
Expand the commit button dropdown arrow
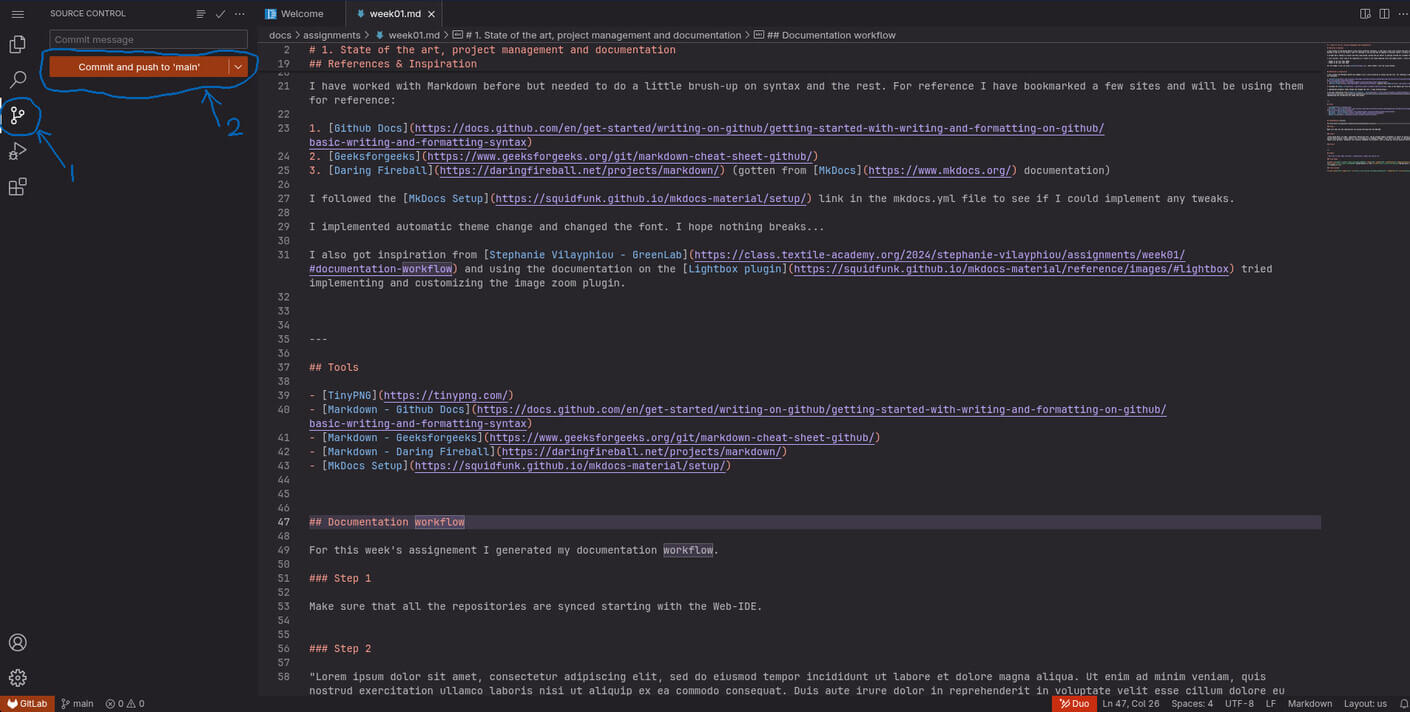(238, 67)
